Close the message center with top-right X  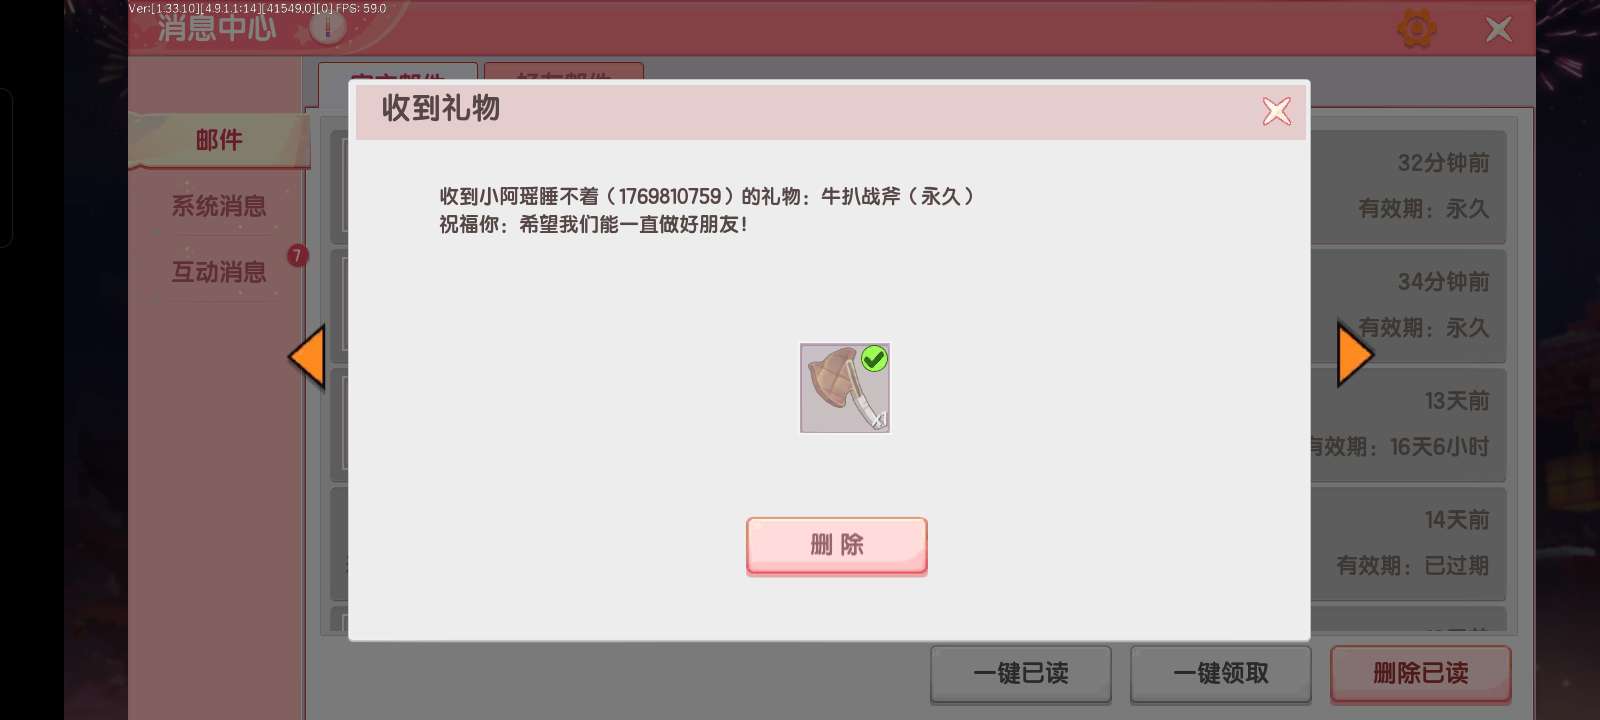tap(1498, 29)
